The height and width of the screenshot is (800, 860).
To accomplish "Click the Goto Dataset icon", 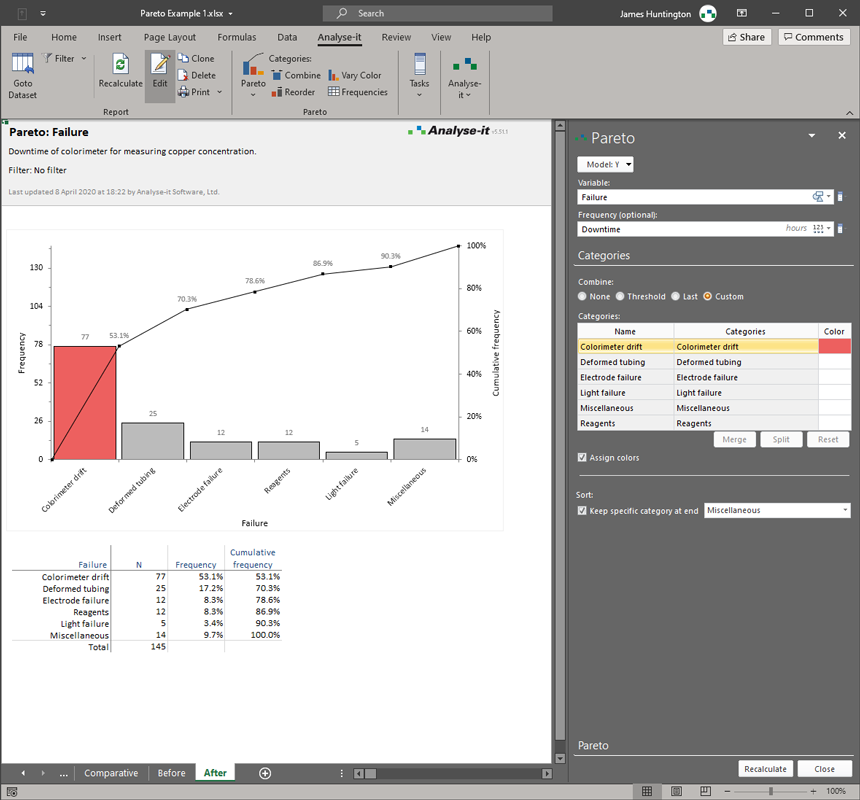I will pos(22,64).
